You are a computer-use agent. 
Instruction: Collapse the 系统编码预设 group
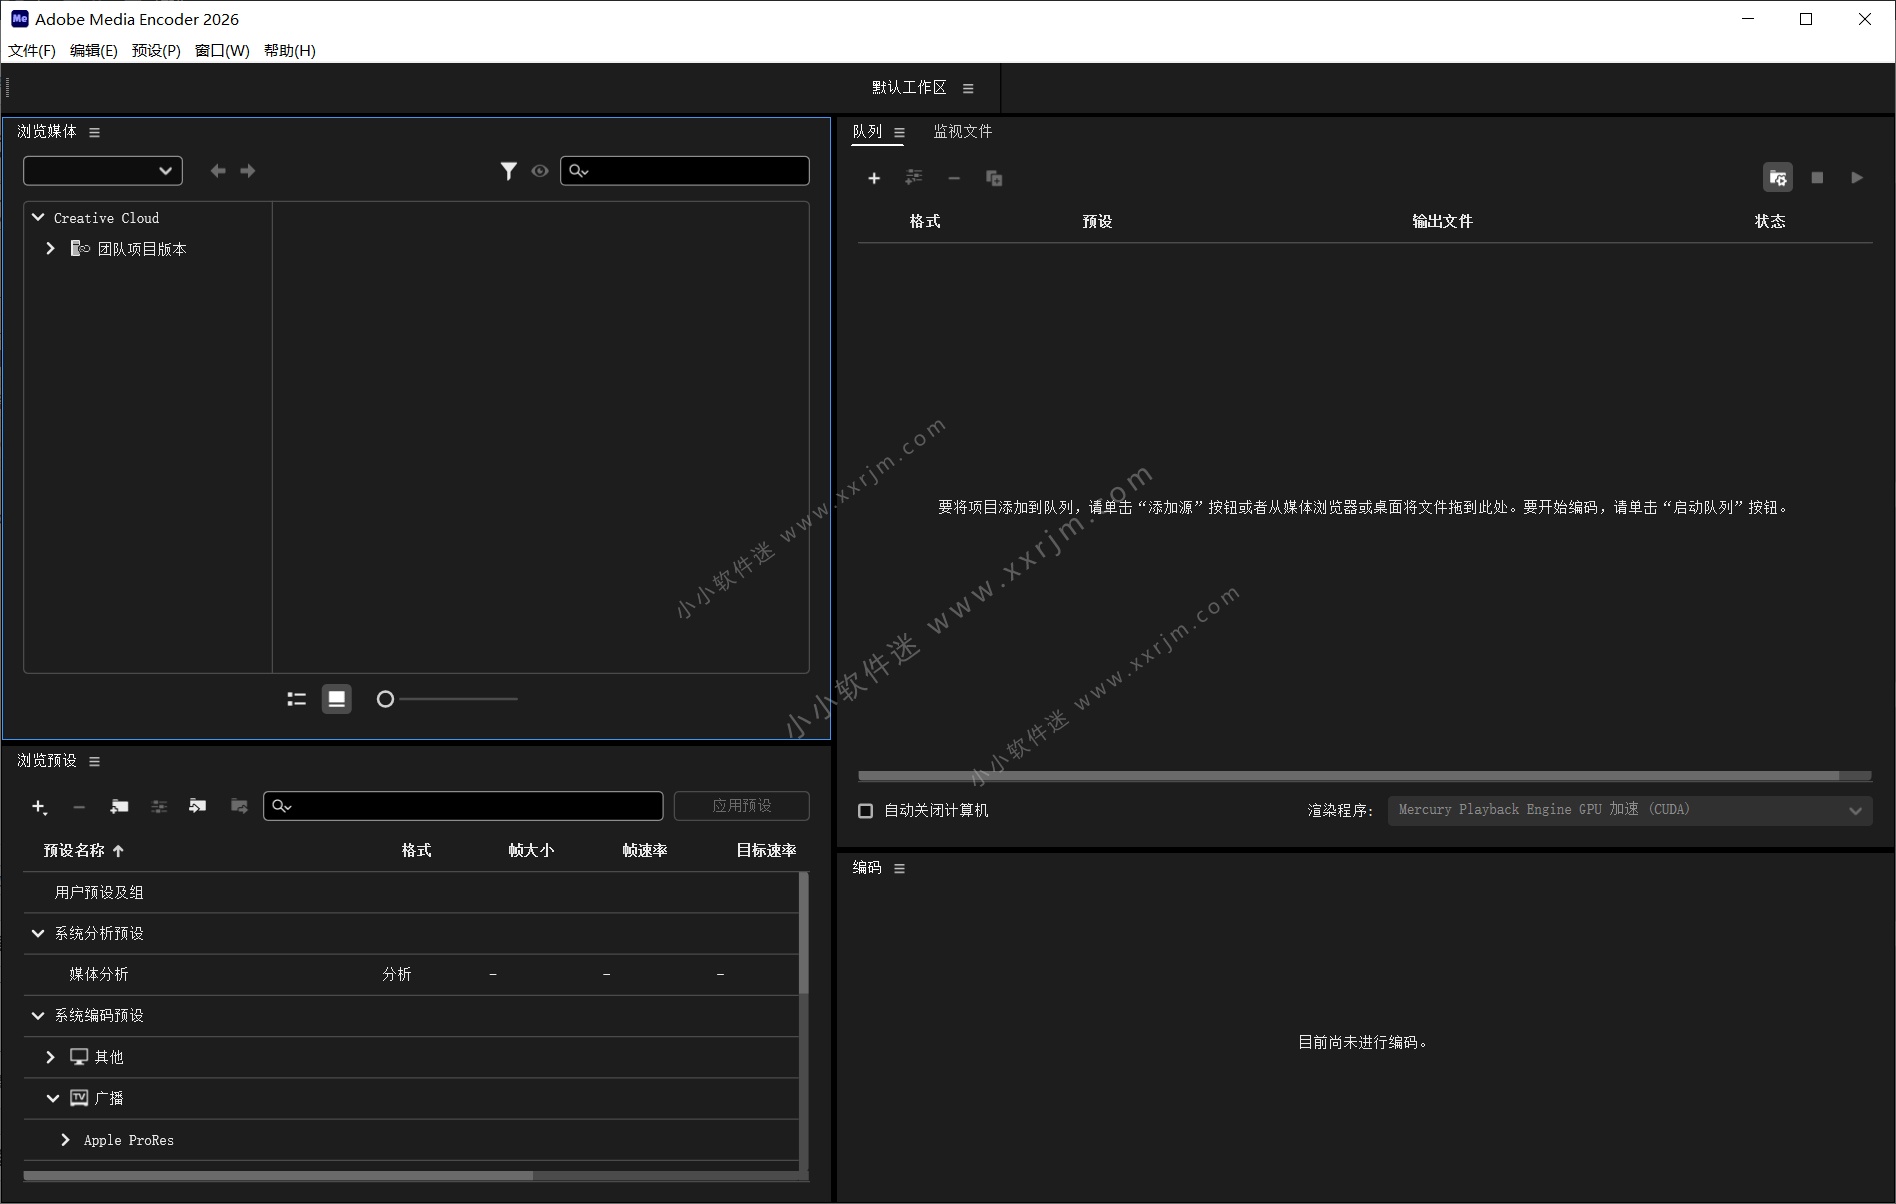point(37,1015)
